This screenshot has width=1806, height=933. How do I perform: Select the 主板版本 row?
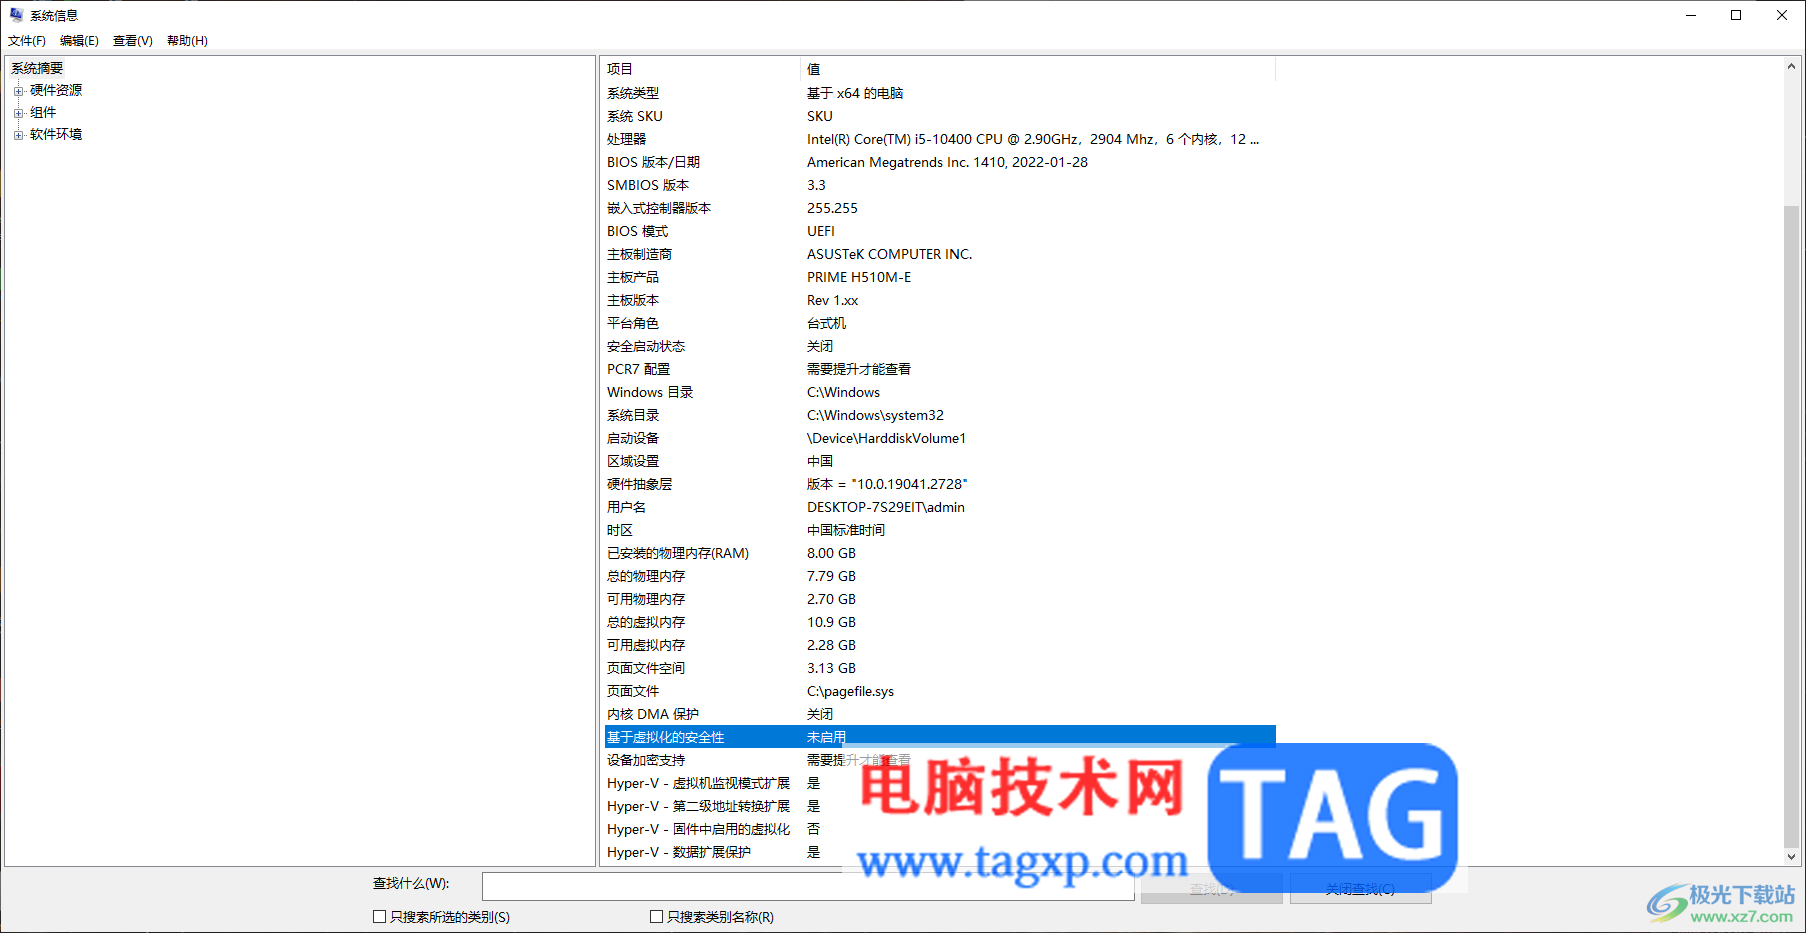click(x=940, y=300)
